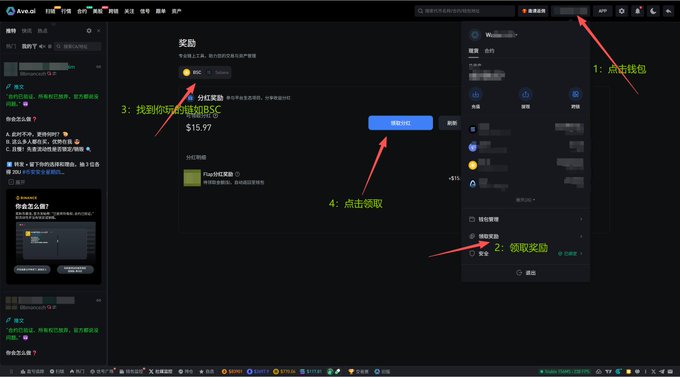Select the blue-circle token row icon
Image resolution: width=680 pixels, height=377 pixels.
point(473,148)
